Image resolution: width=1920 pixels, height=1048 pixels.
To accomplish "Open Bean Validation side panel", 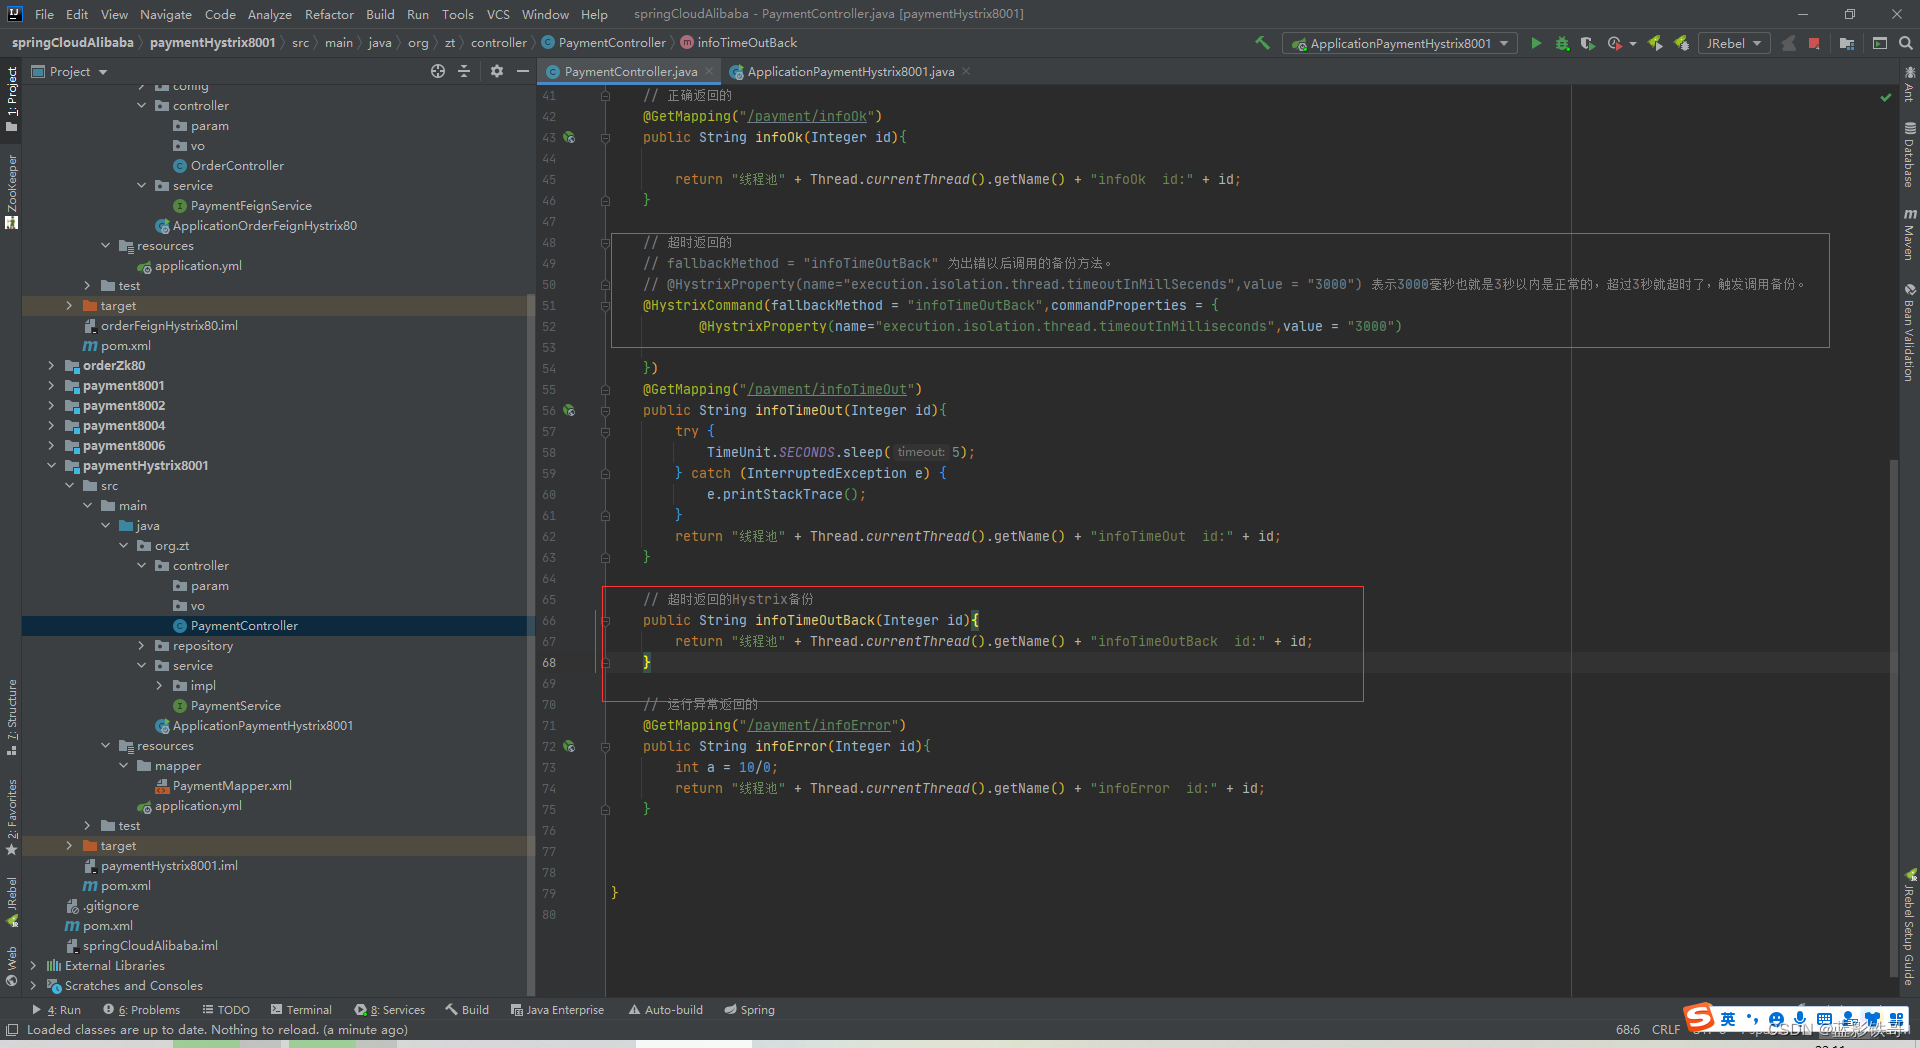I will [x=1909, y=332].
